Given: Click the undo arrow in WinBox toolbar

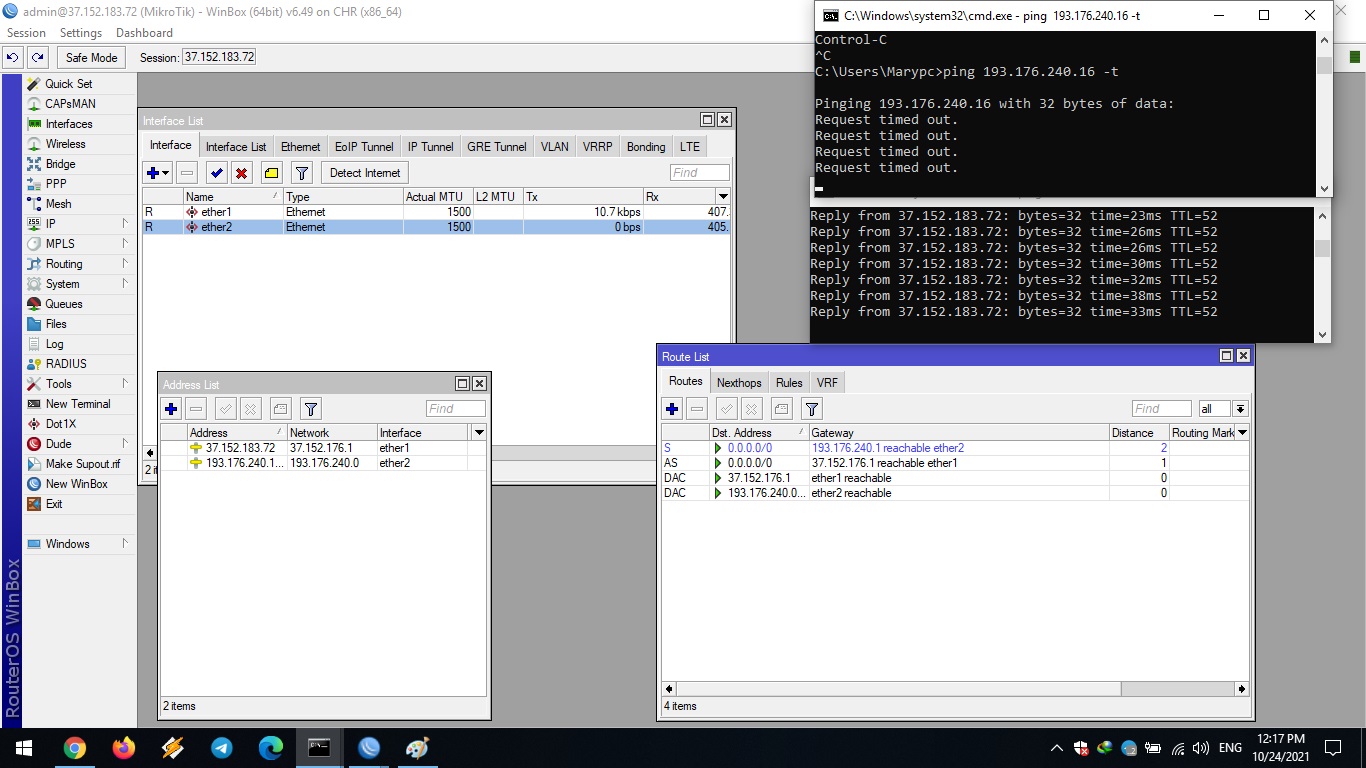Looking at the screenshot, I should point(13,58).
